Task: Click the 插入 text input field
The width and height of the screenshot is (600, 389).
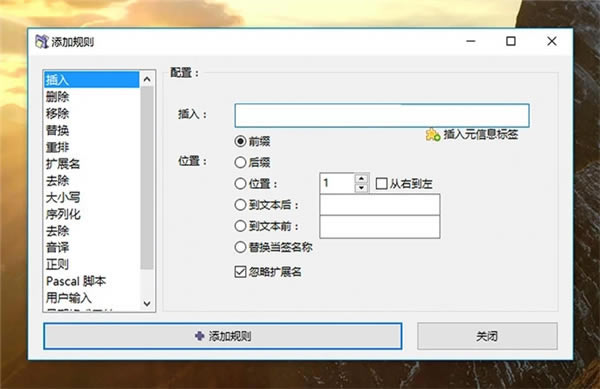Action: click(x=382, y=116)
